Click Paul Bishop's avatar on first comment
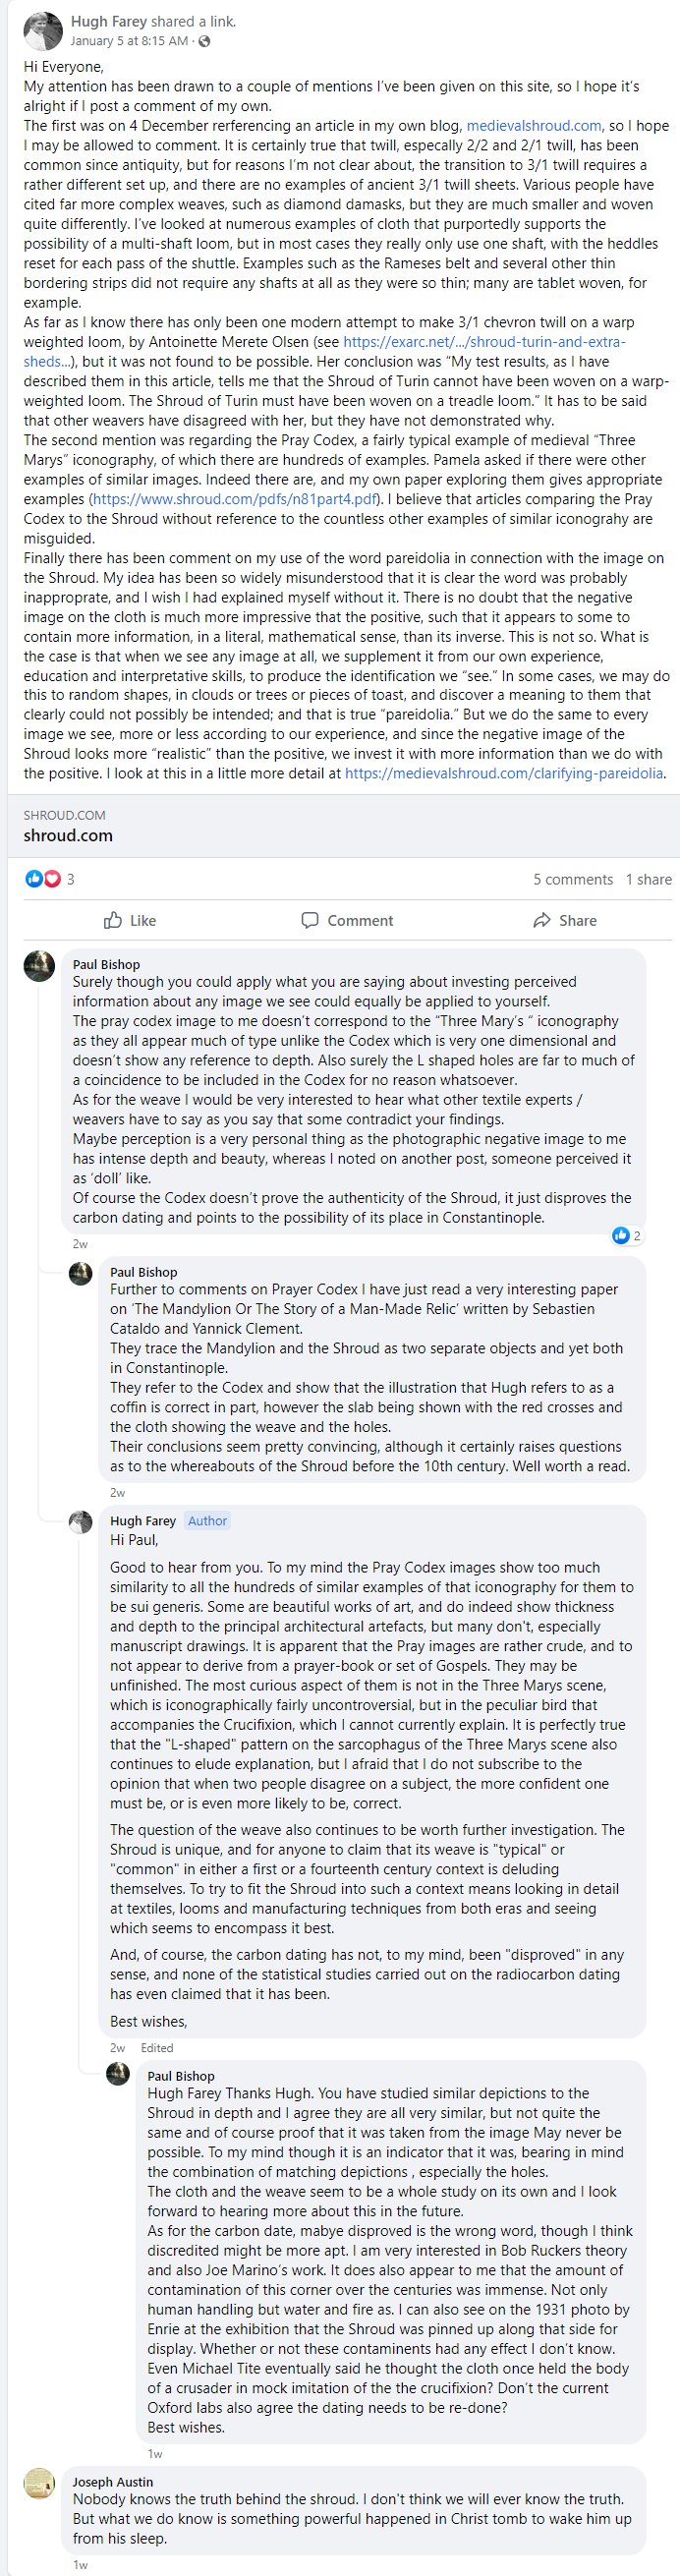 pos(39,966)
